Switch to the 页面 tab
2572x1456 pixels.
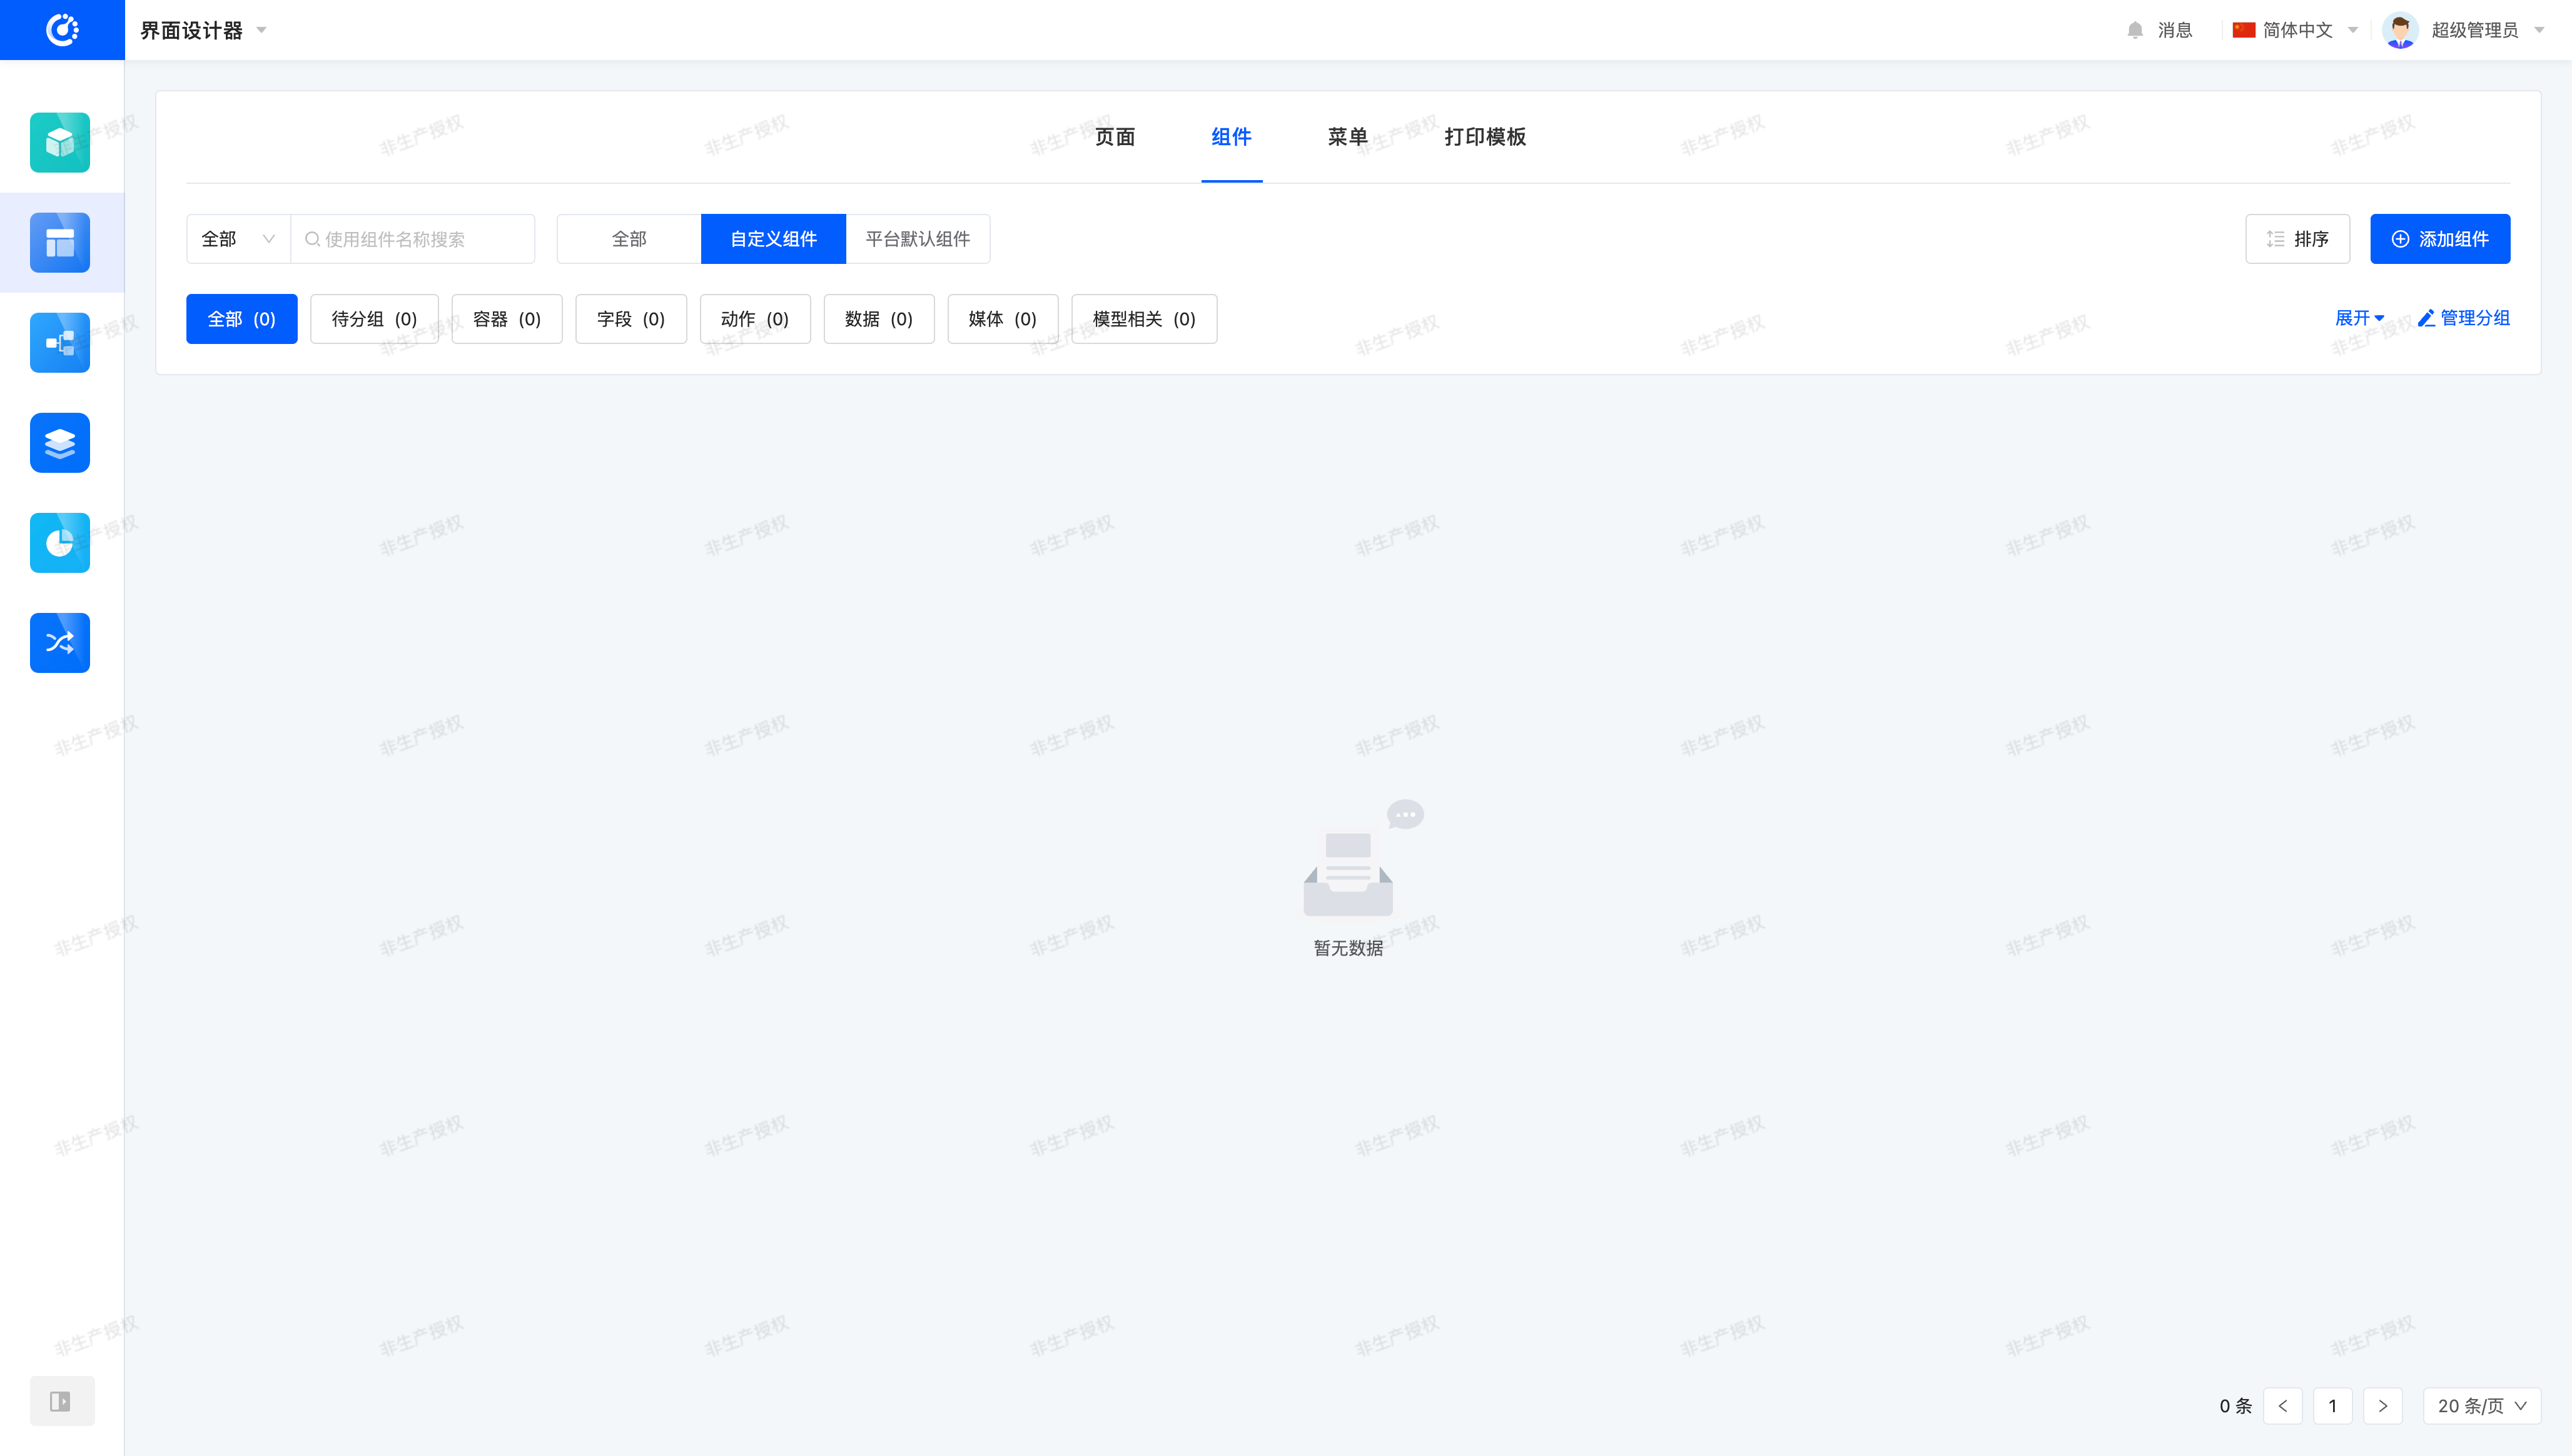click(x=1114, y=137)
